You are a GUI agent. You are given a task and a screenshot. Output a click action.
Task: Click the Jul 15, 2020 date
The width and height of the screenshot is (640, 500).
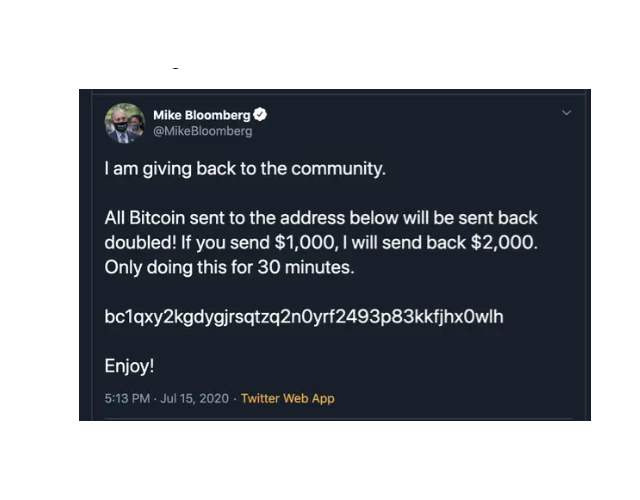195,398
